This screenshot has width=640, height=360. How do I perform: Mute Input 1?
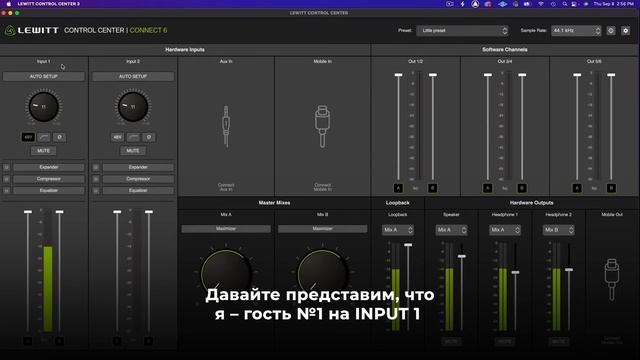(x=44, y=151)
